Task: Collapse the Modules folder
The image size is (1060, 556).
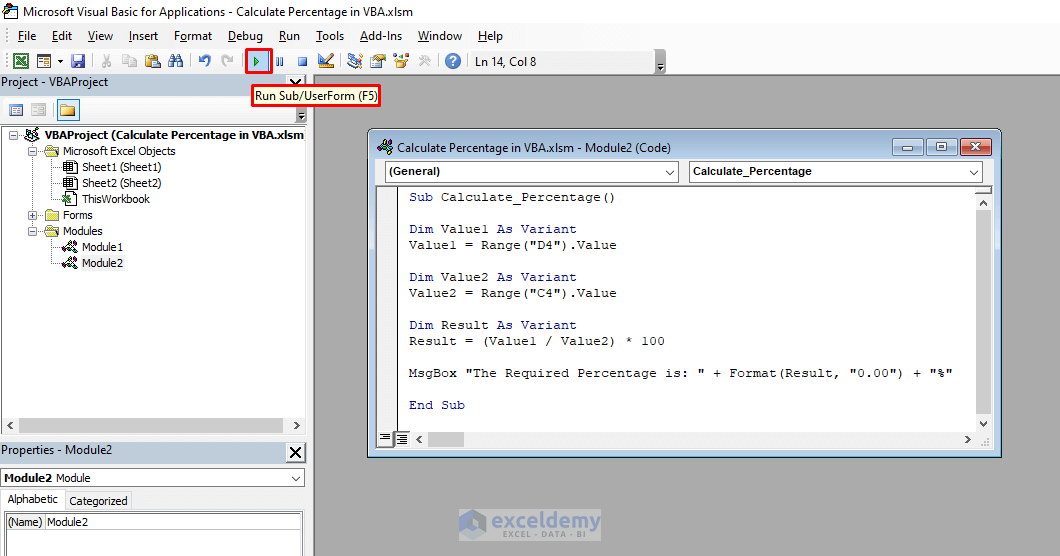Action: pos(32,231)
